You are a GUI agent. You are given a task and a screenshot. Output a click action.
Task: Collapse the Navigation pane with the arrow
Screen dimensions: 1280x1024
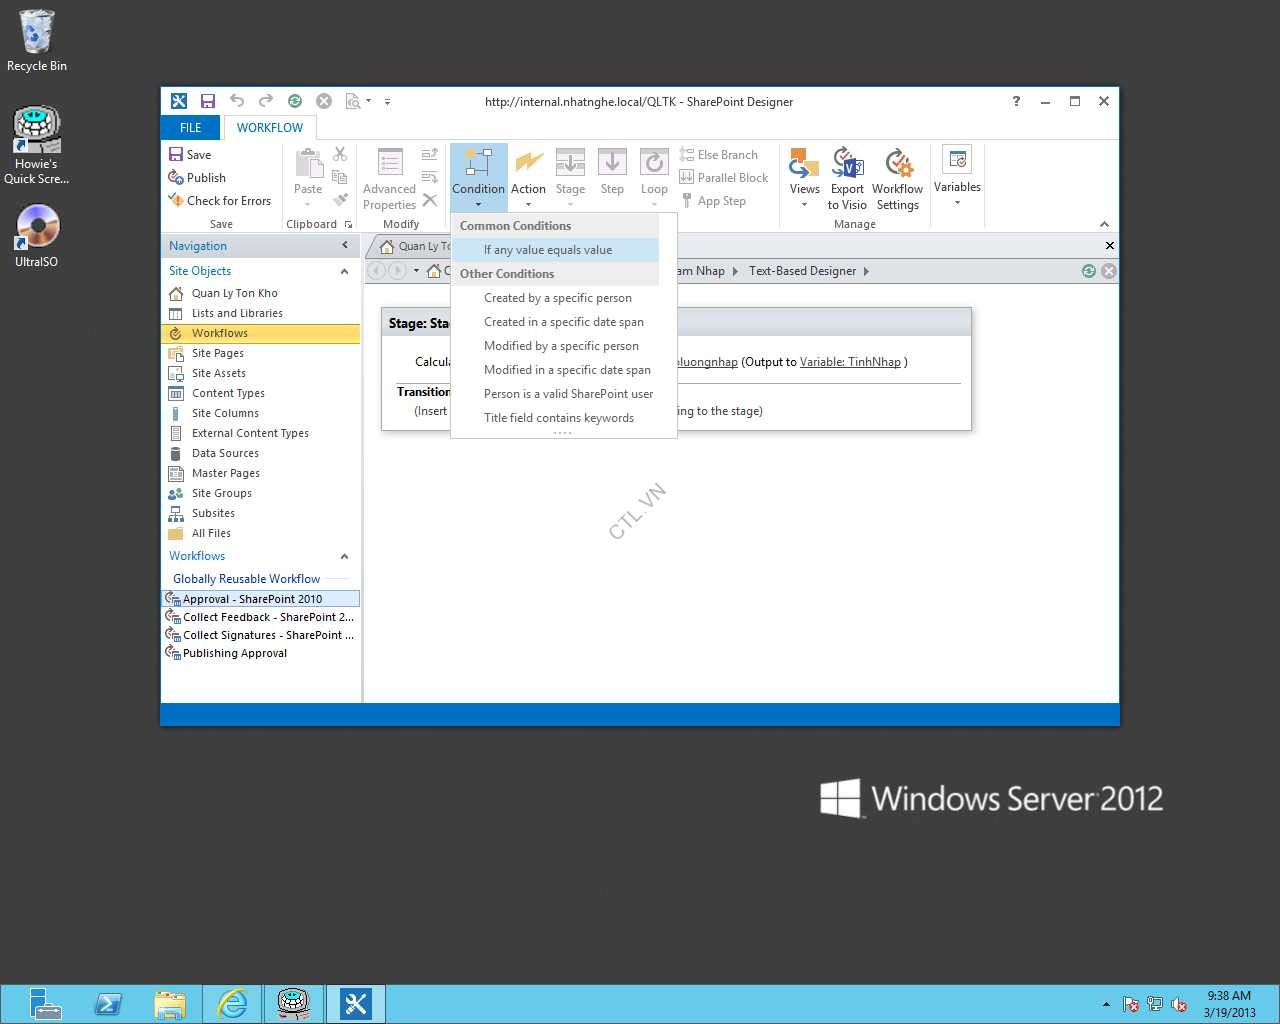coord(345,246)
